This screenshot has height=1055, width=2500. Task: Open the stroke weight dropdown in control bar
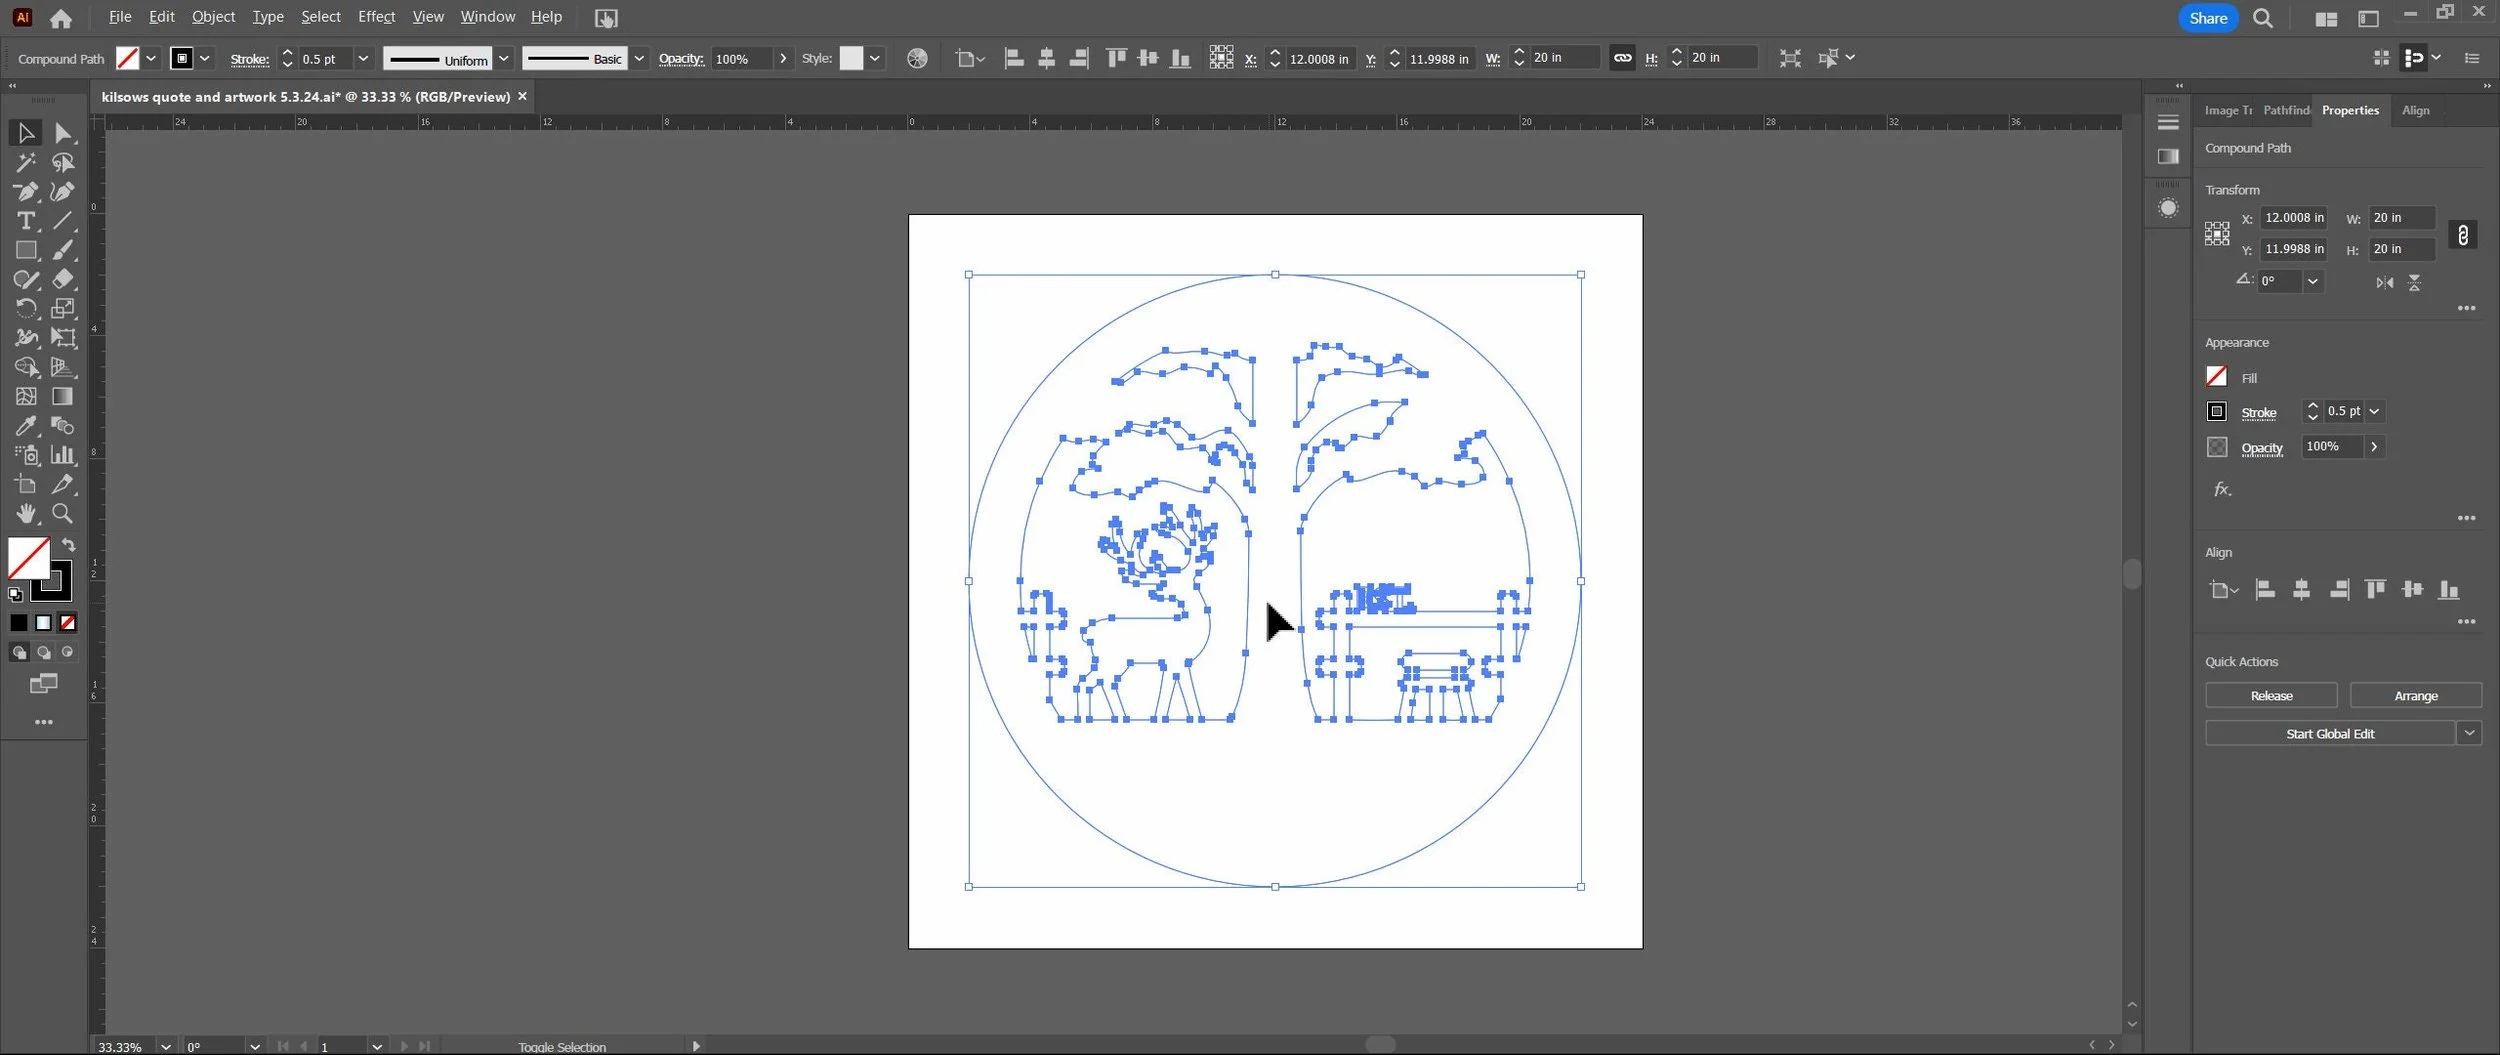coord(363,58)
